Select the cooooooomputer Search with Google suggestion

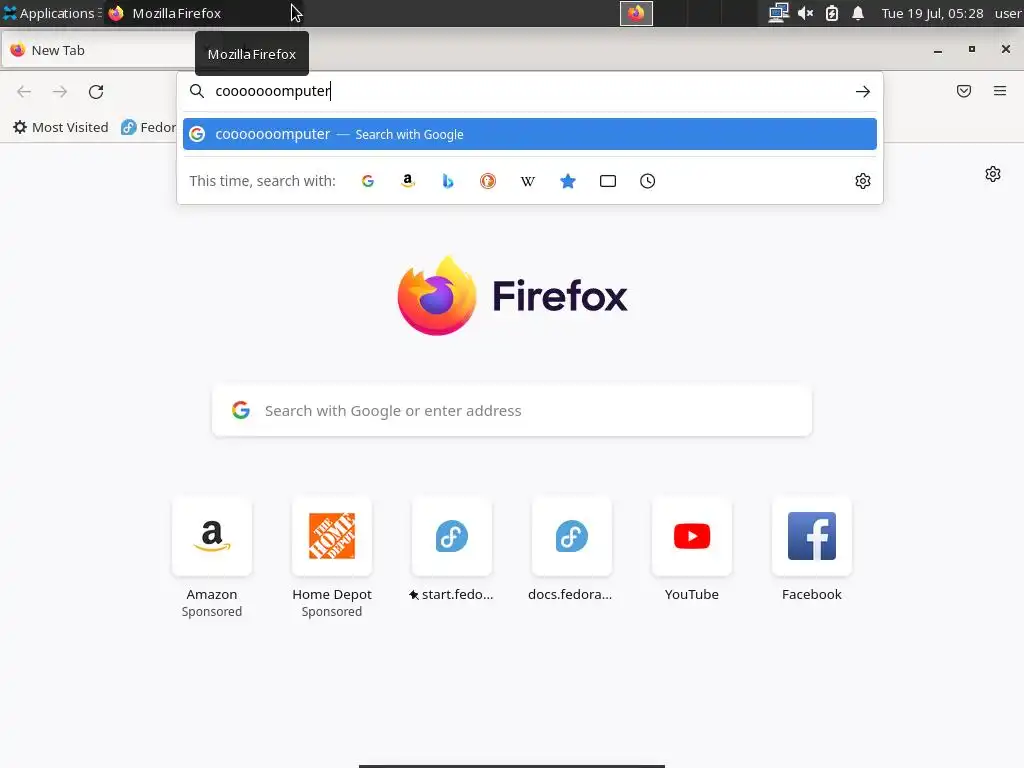pos(530,134)
